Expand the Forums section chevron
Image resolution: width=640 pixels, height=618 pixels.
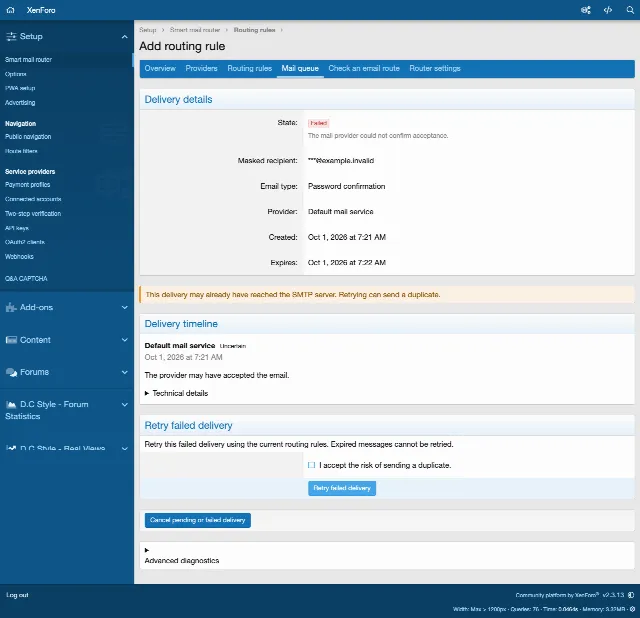pyautogui.click(x=124, y=372)
